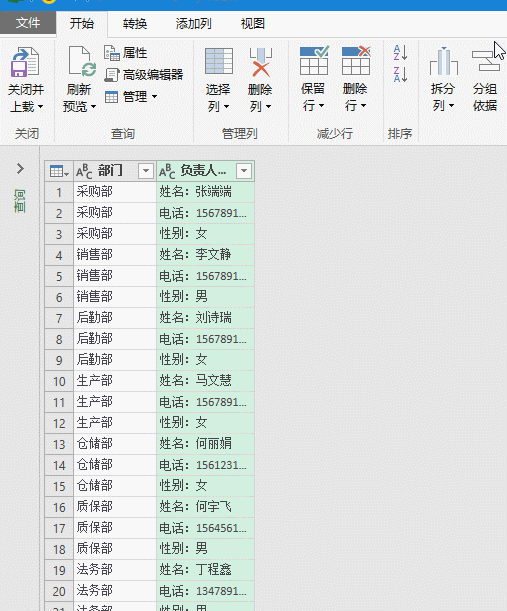
Task: Switch to the 添加列 tab
Action: point(194,23)
